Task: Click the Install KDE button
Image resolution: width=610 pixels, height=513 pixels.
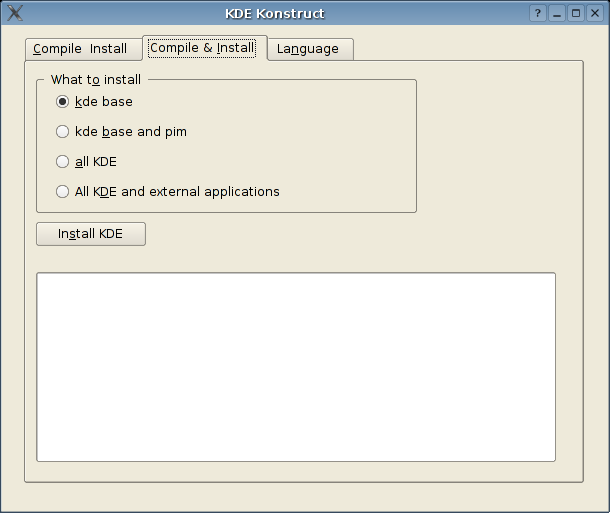Action: click(x=91, y=234)
